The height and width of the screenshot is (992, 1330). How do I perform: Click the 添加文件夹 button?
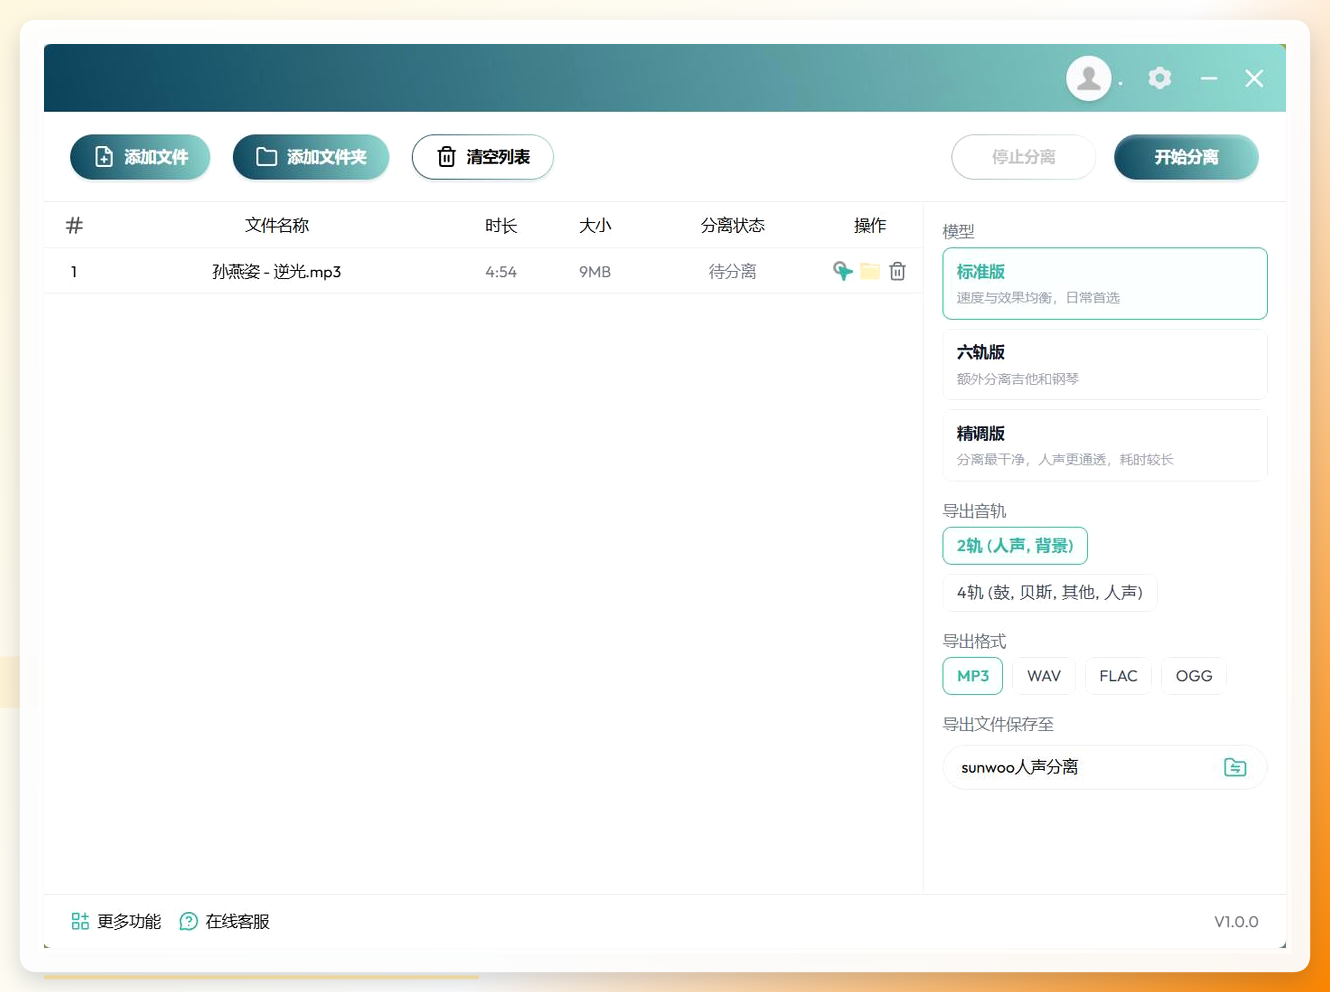[311, 157]
